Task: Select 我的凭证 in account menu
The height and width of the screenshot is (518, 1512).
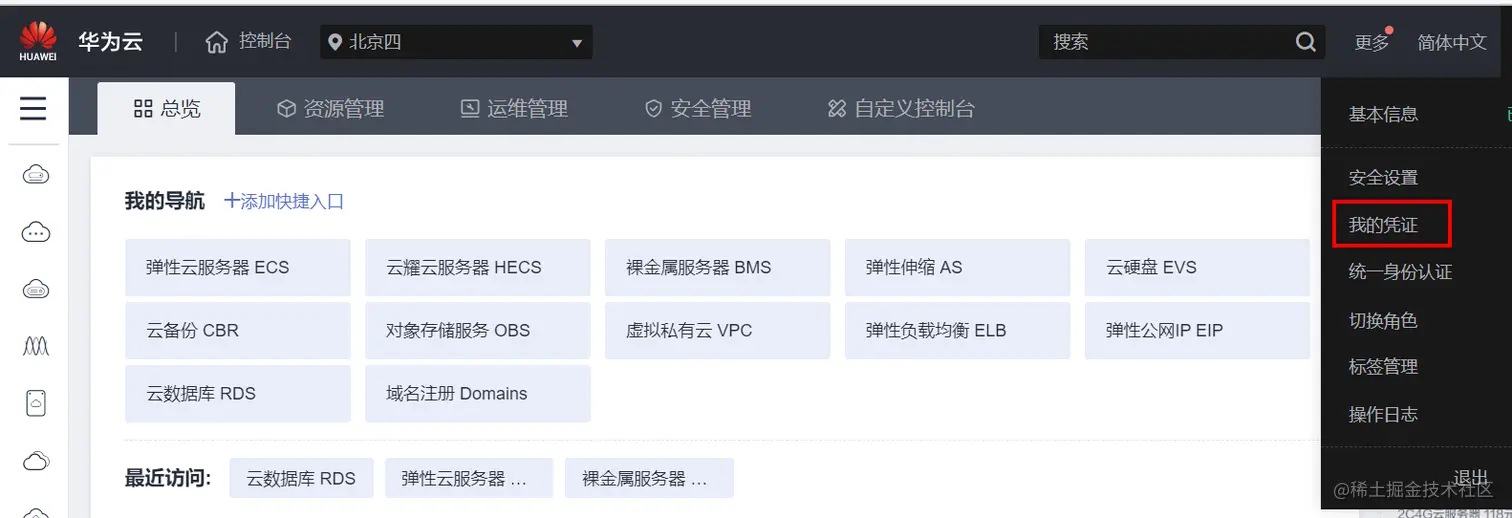Action: coord(1383,225)
